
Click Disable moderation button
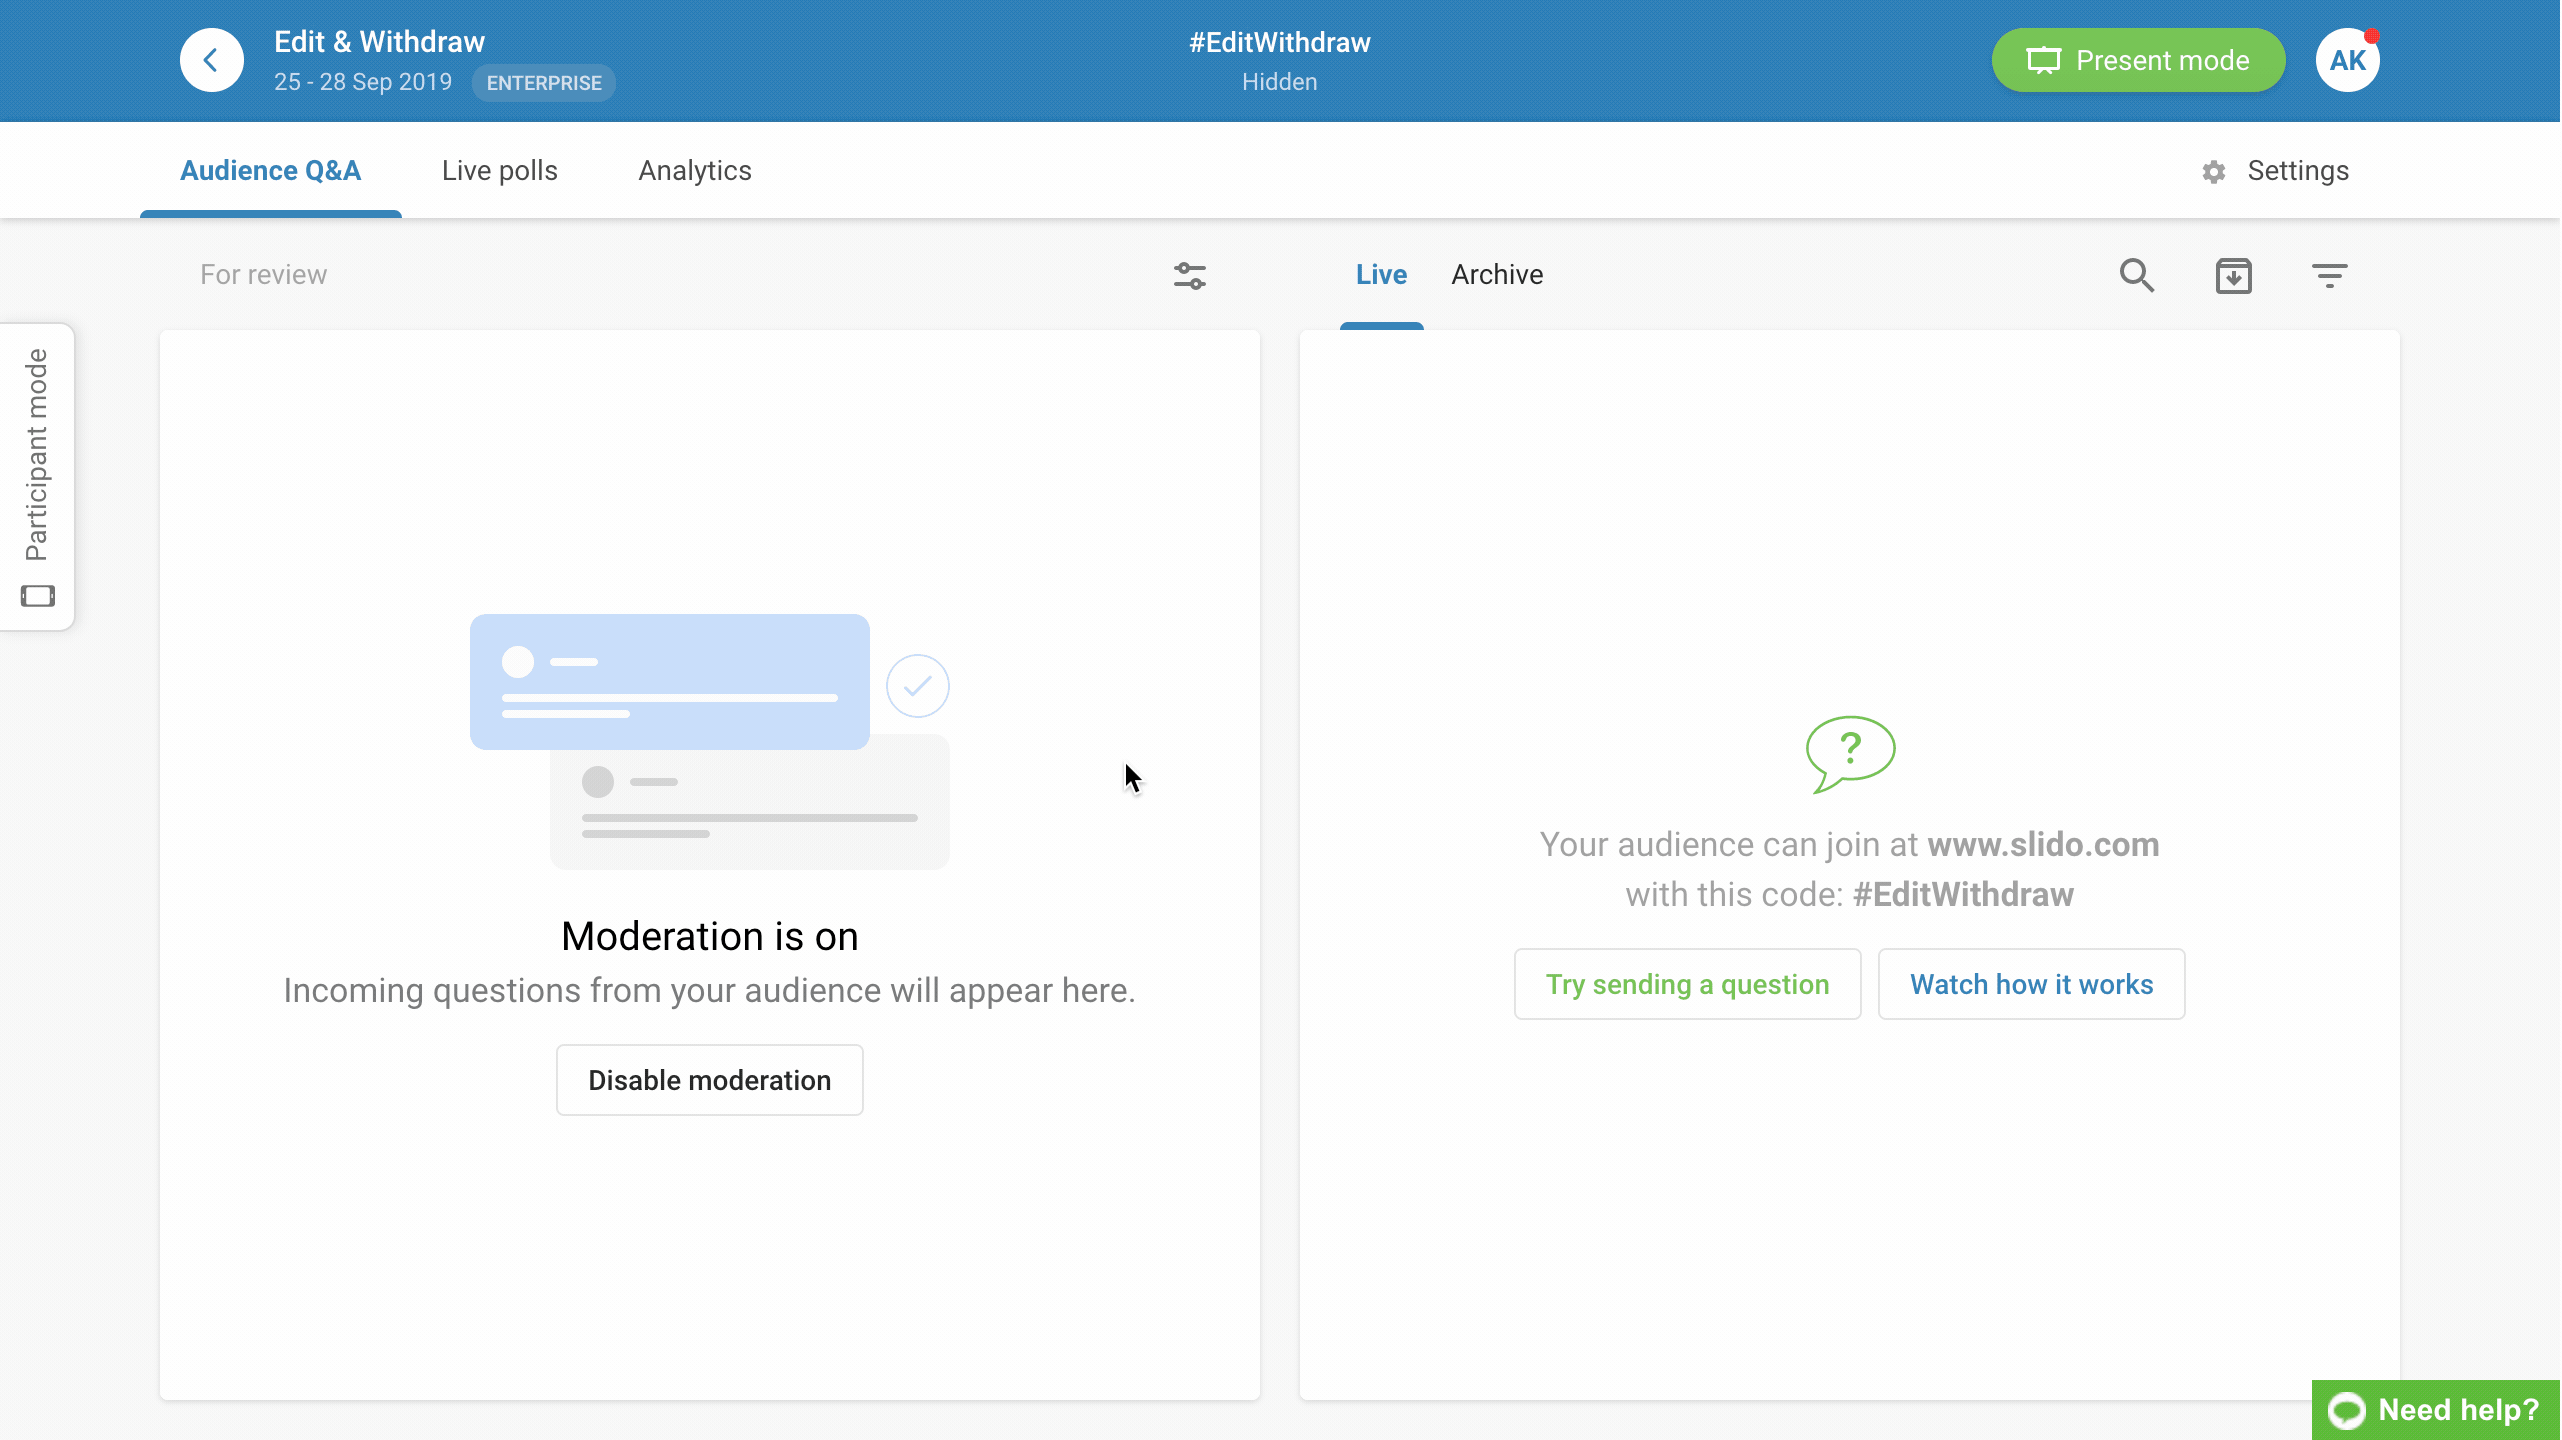coord(710,1080)
